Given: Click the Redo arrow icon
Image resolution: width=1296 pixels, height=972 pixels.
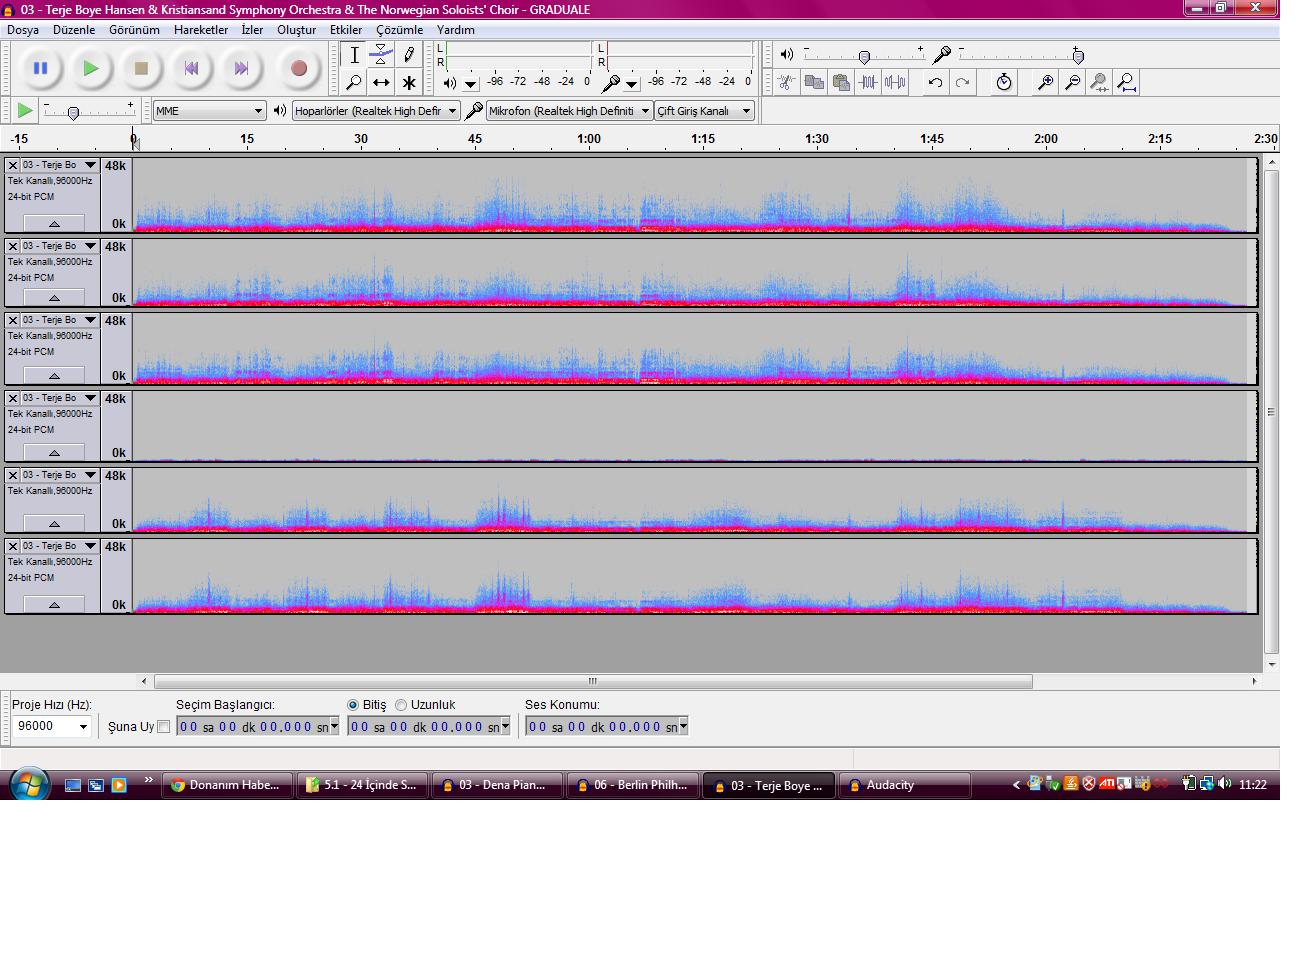Looking at the screenshot, I should [962, 82].
